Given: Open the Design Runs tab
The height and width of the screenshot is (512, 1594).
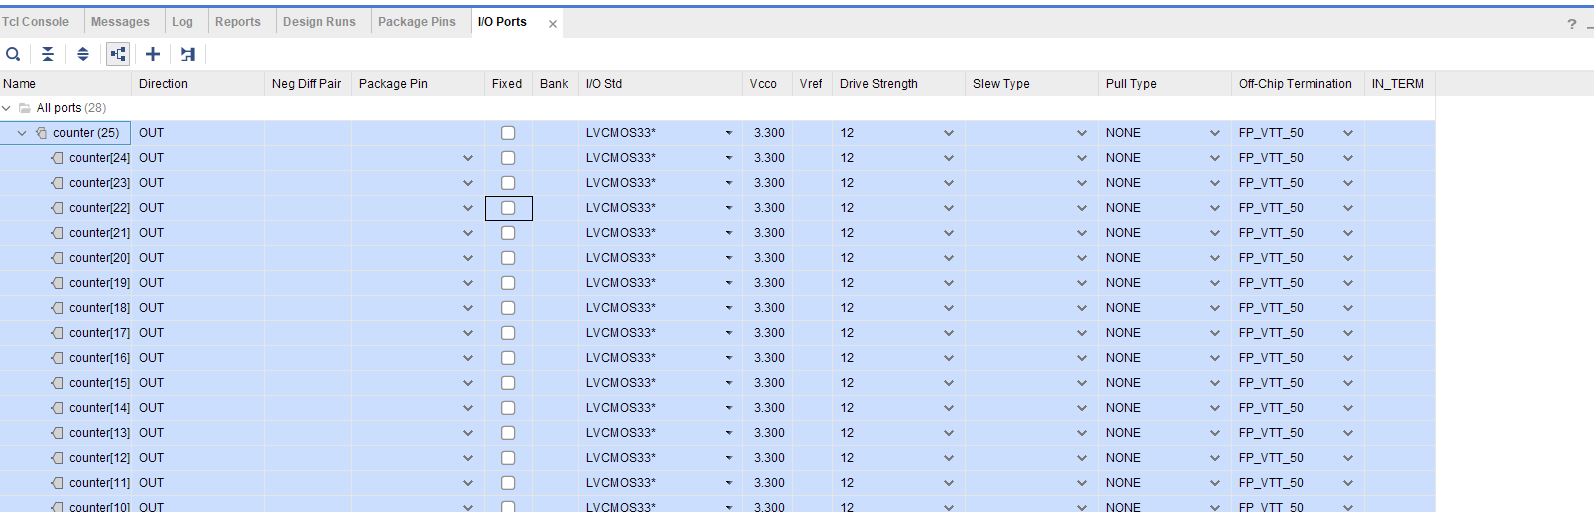Looking at the screenshot, I should tap(319, 22).
